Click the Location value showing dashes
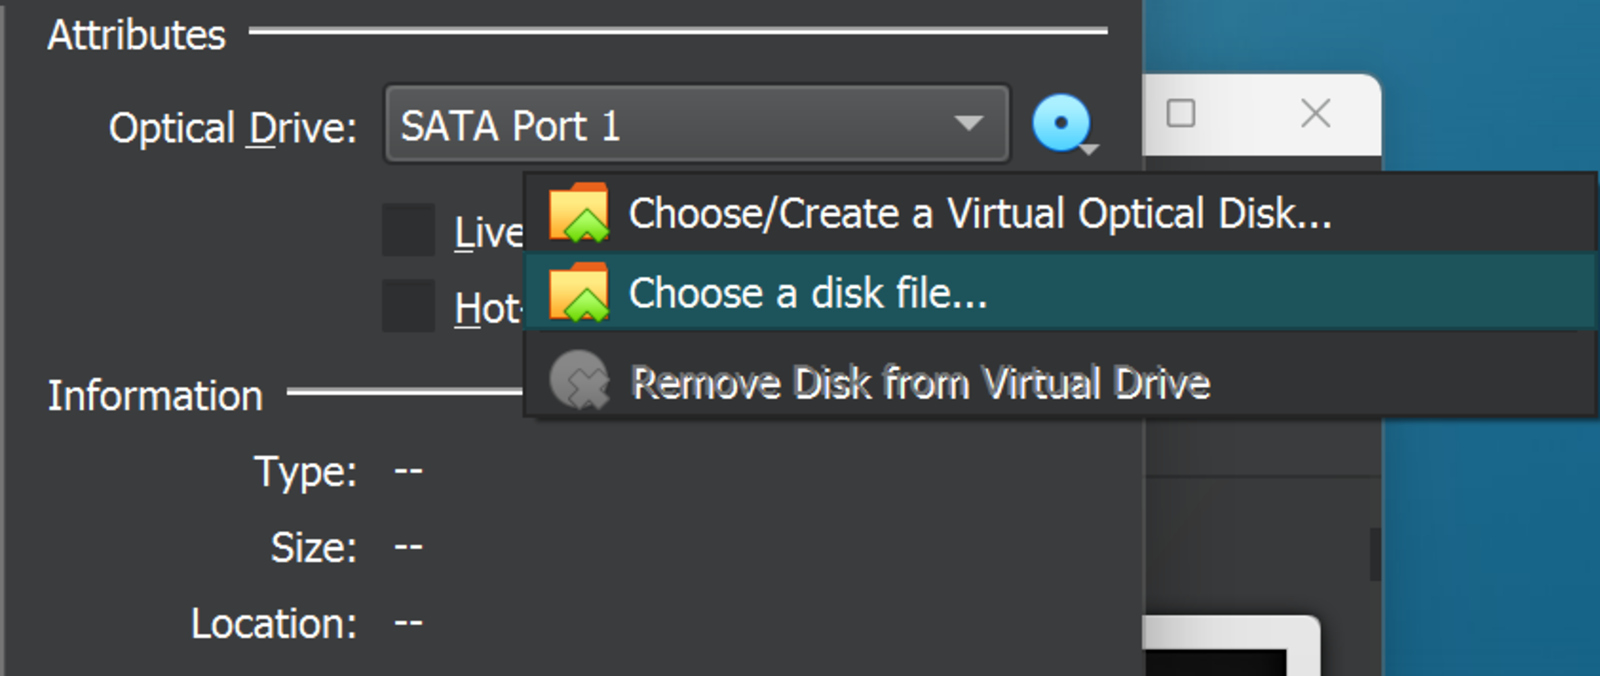1600x676 pixels. click(408, 622)
